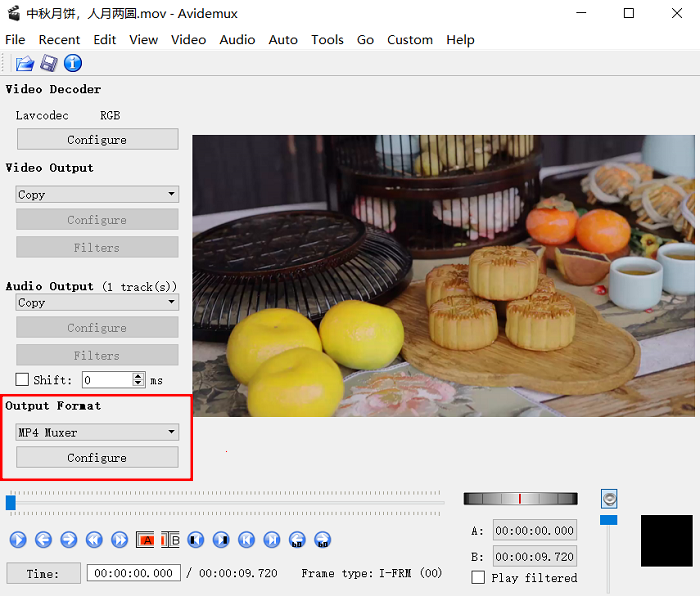700x596 pixels.
Task: Enable the audio Shift checkbox
Action: tap(22, 380)
